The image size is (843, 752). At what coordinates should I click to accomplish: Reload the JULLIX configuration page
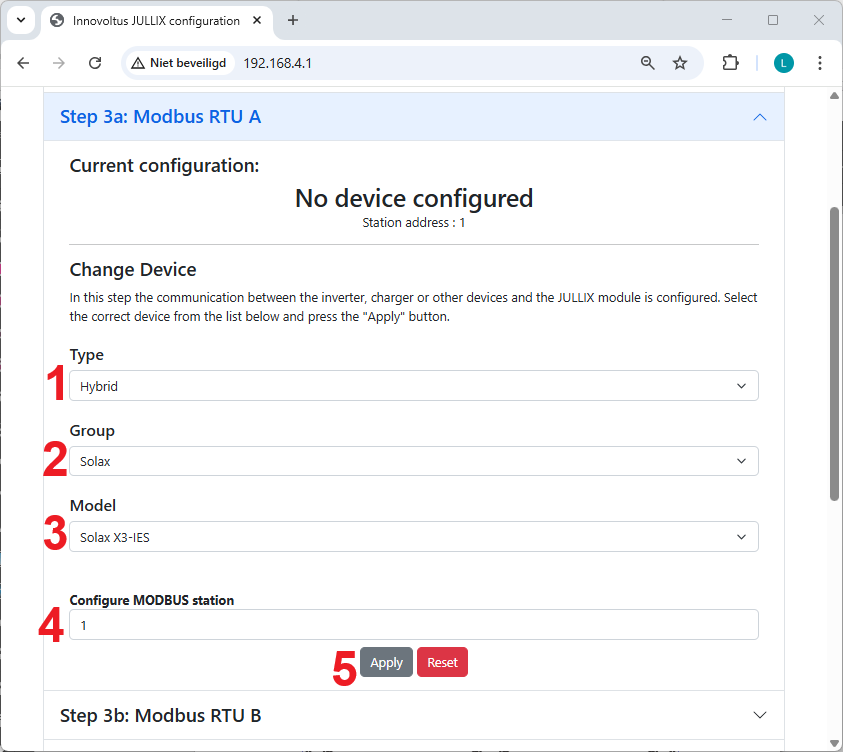[95, 63]
